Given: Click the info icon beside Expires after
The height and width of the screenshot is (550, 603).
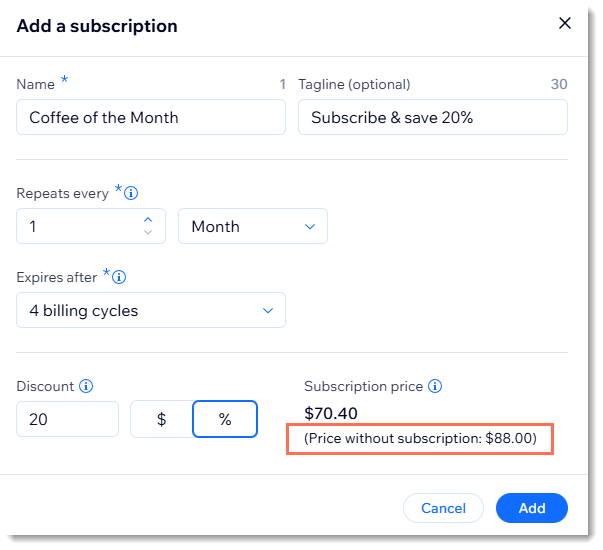Looking at the screenshot, I should pyautogui.click(x=121, y=277).
